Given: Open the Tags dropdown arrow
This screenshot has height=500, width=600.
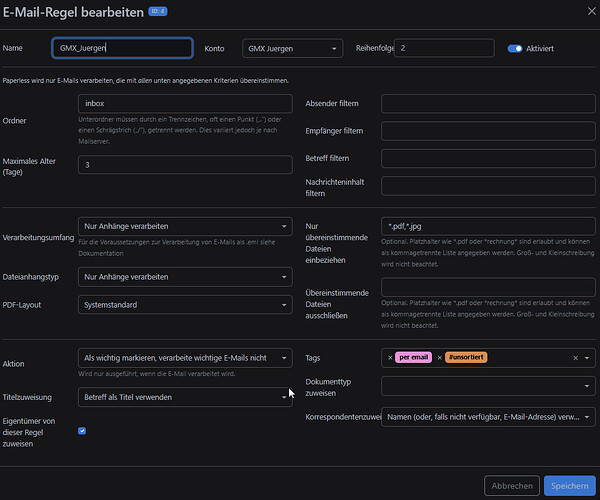Looking at the screenshot, I should [x=587, y=357].
